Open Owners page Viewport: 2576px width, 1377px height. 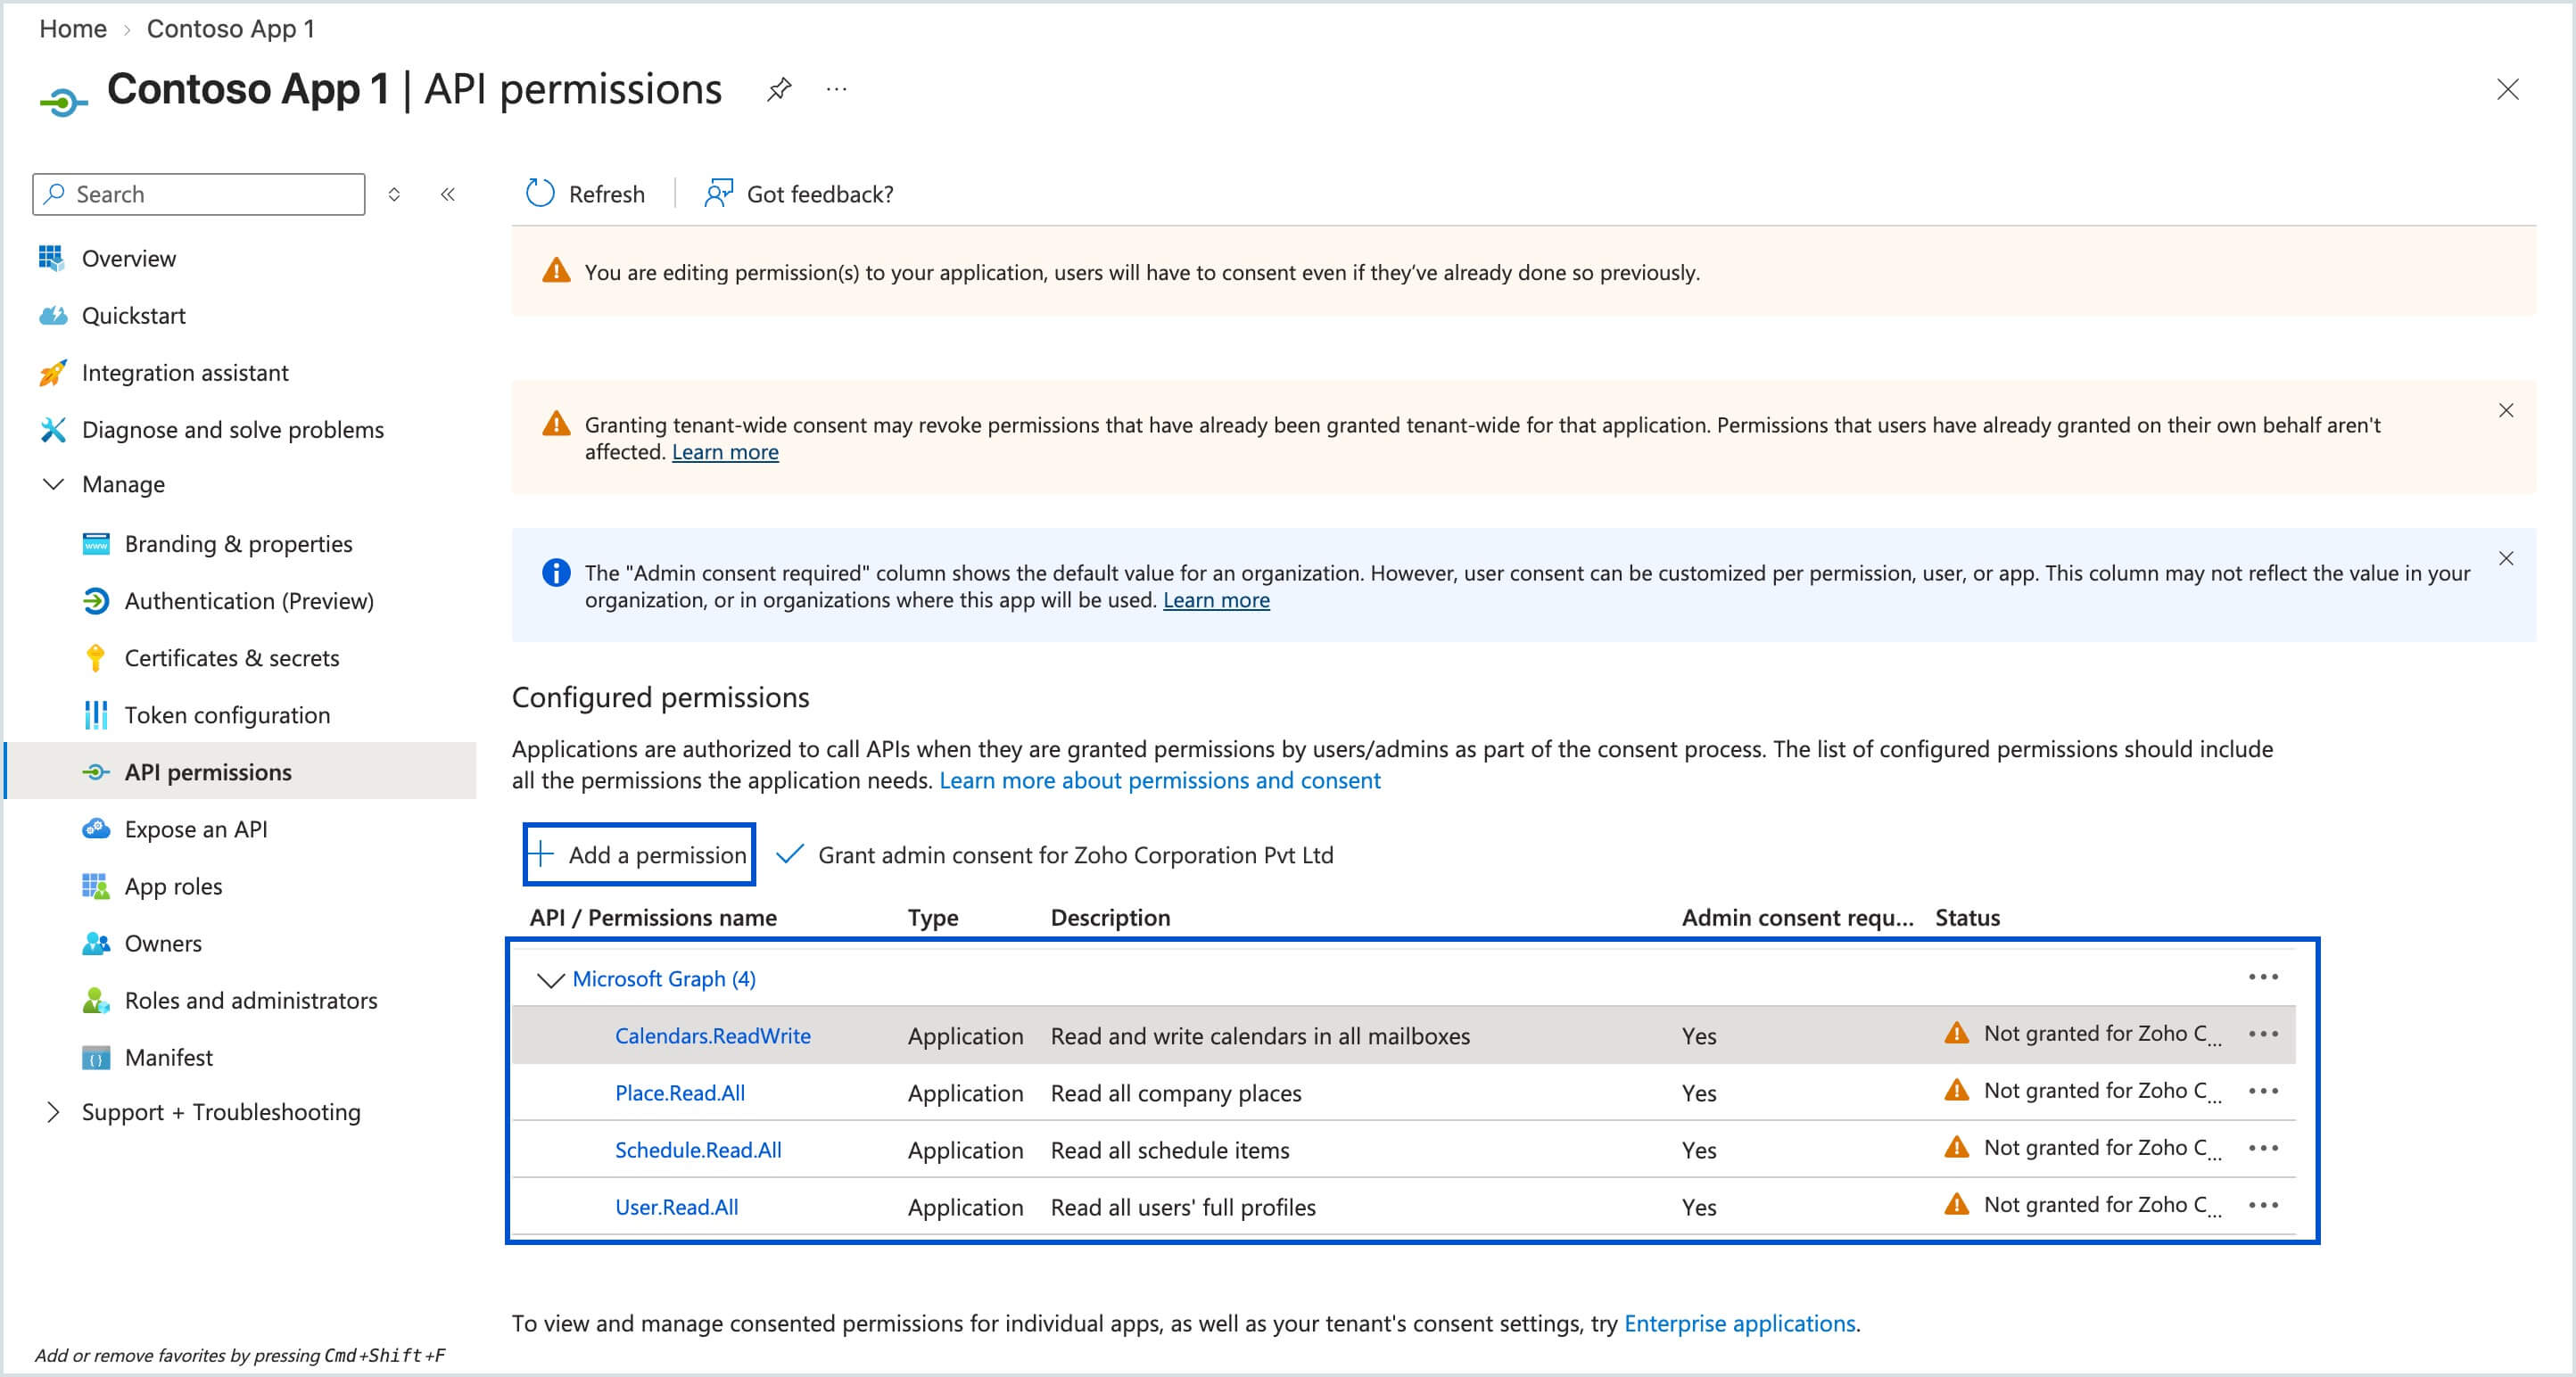163,942
